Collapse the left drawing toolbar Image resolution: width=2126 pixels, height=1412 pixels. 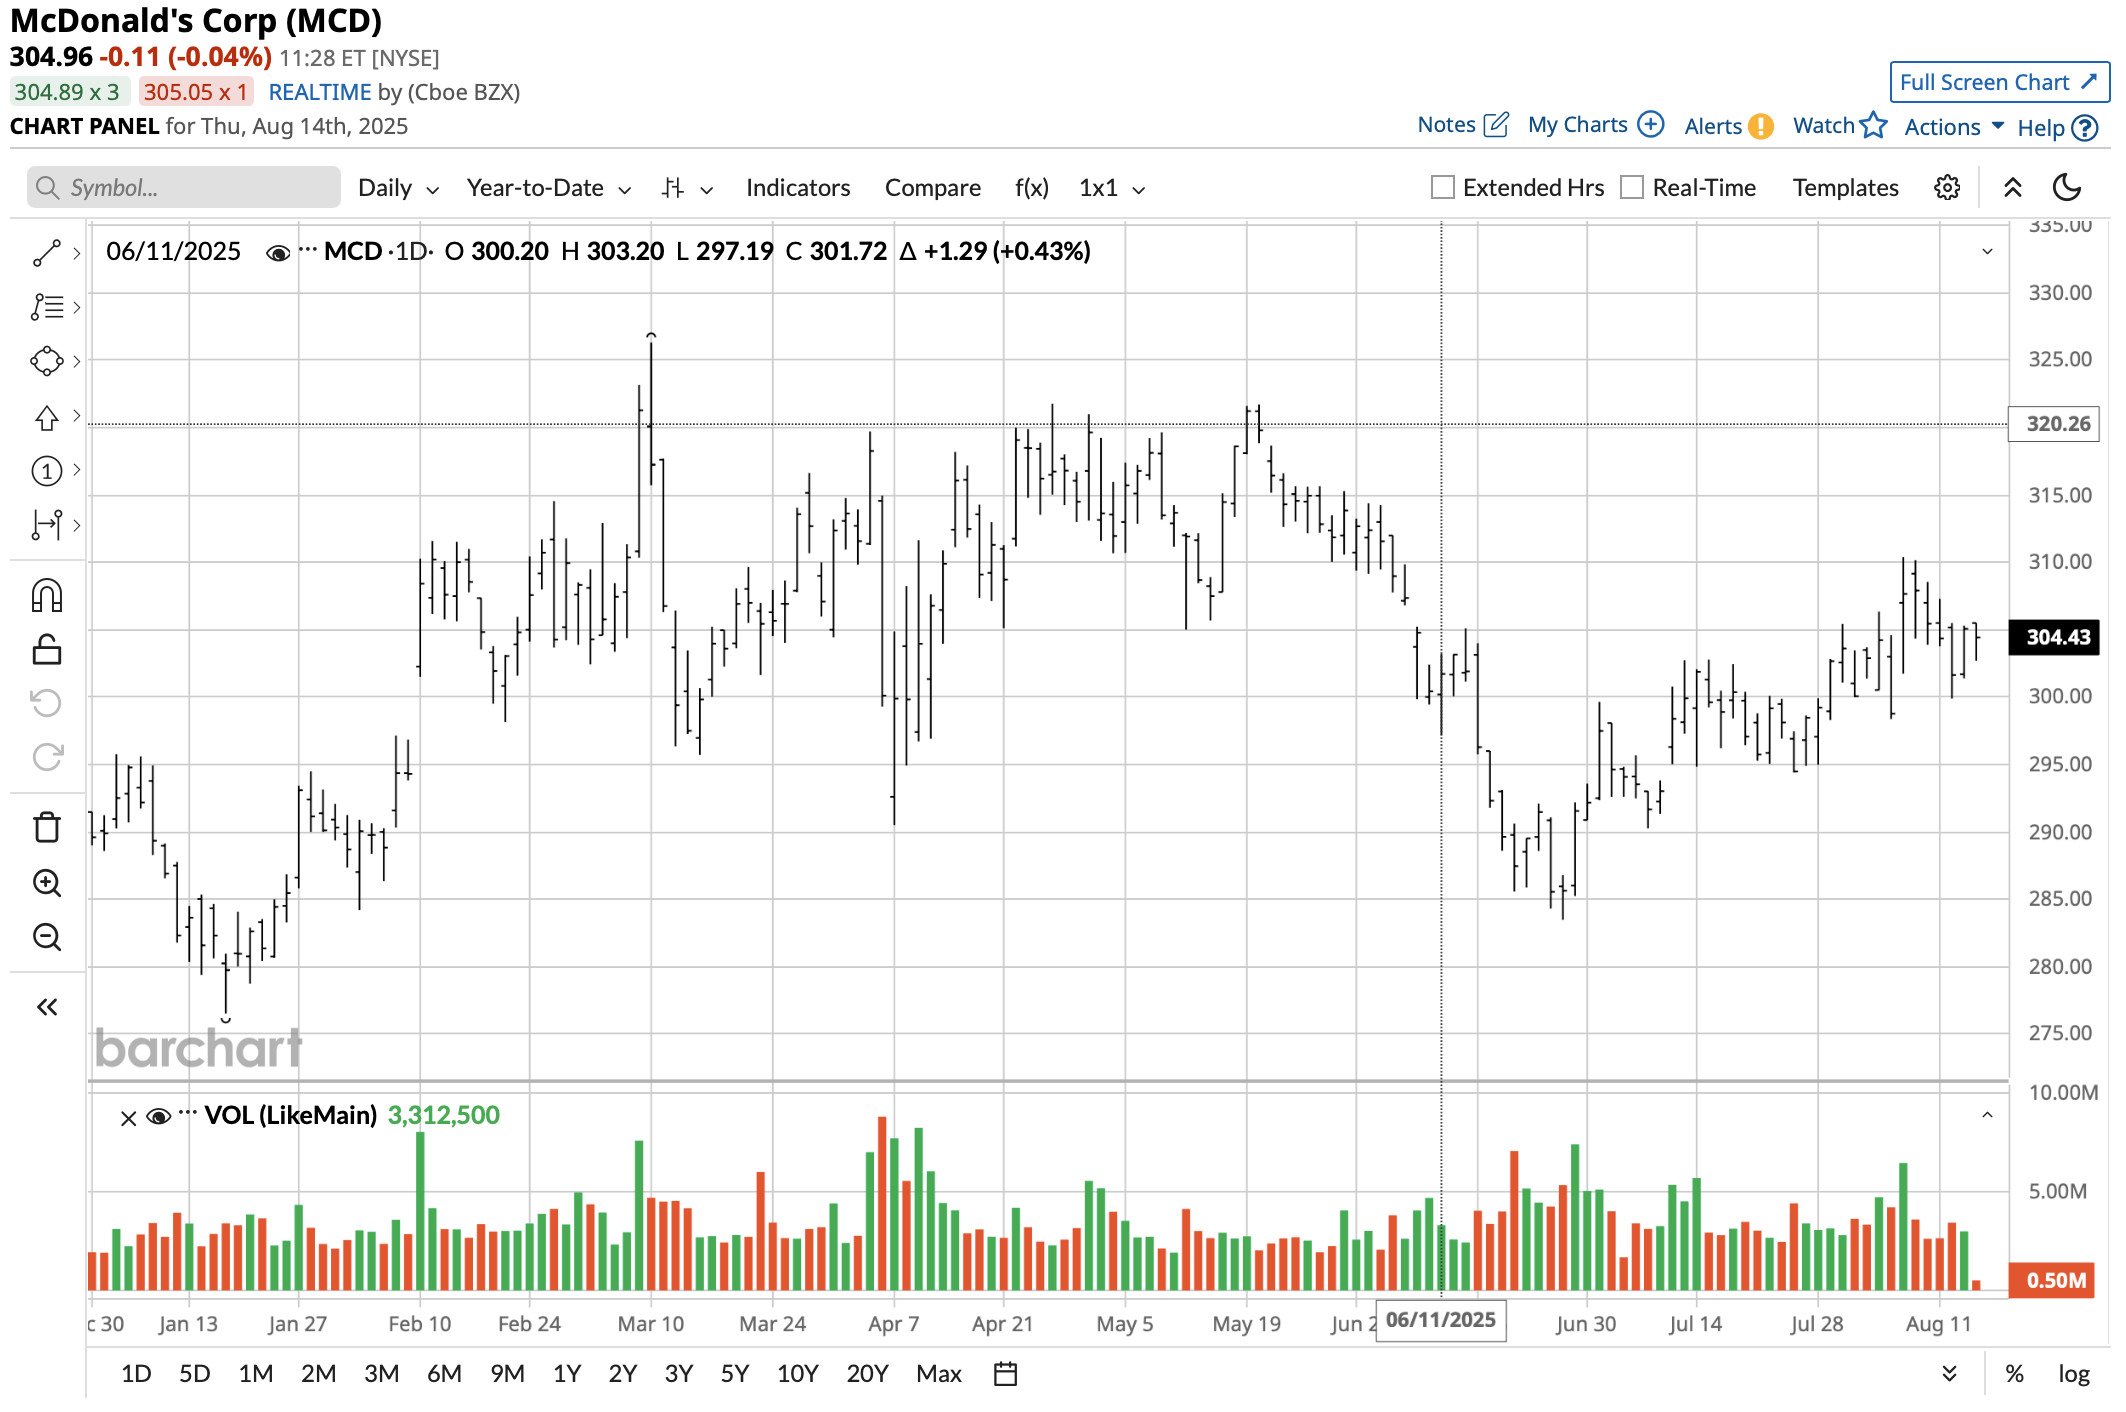click(46, 1007)
